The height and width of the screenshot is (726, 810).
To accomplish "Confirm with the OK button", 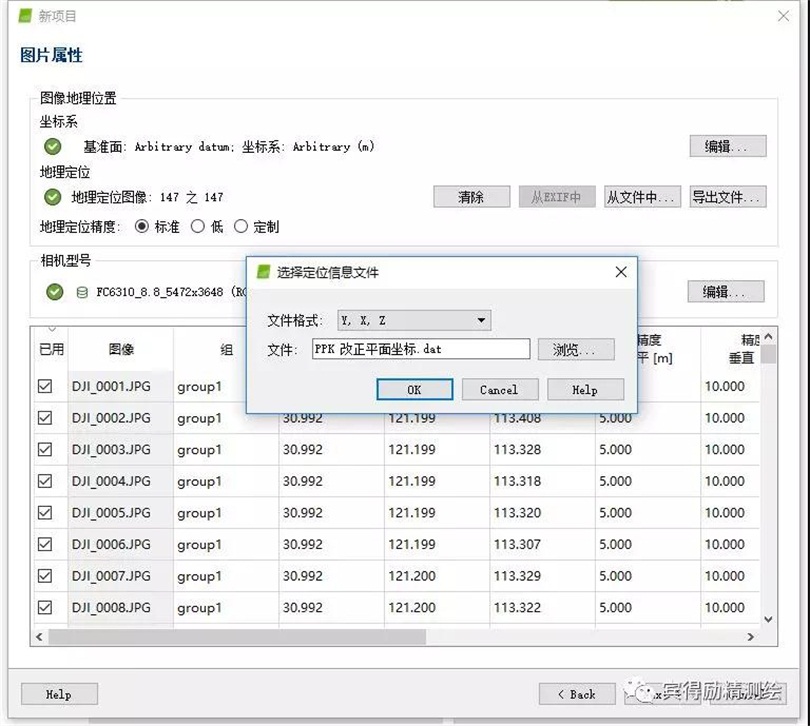I will tap(415, 390).
